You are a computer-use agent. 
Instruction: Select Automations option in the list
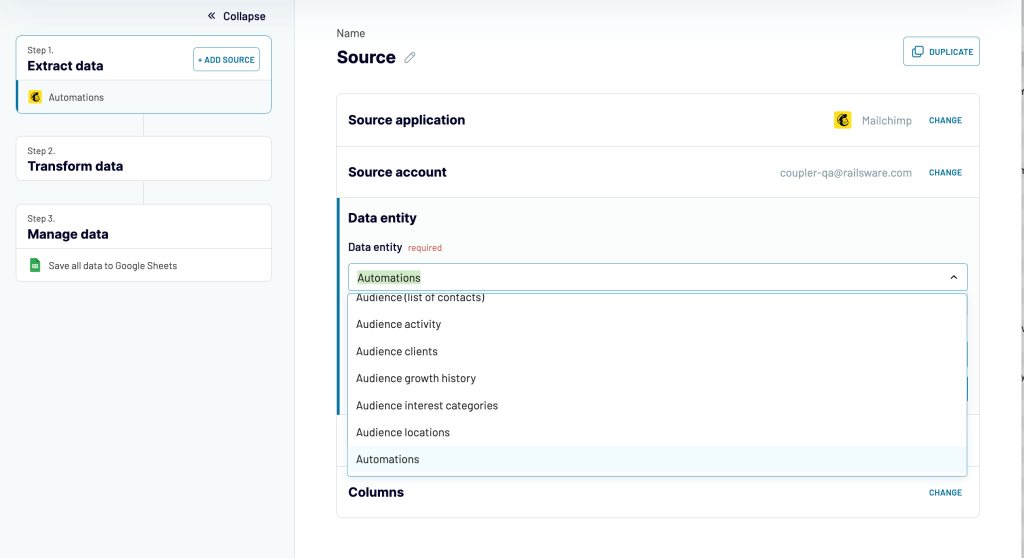pyautogui.click(x=657, y=459)
